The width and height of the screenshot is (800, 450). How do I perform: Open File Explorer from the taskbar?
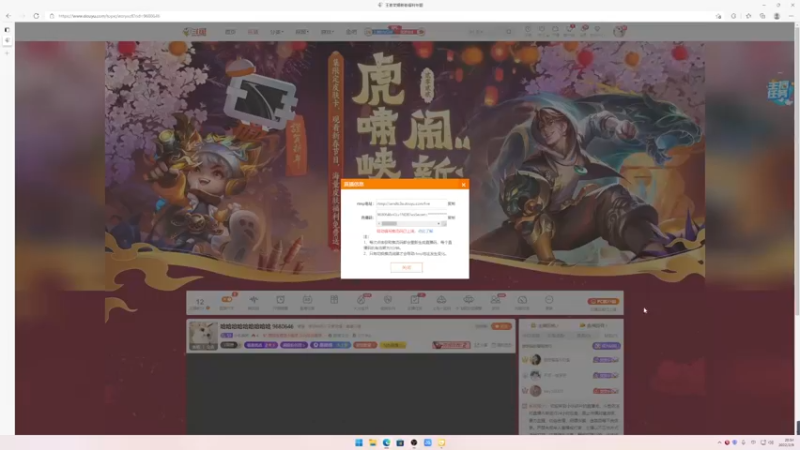click(372, 442)
